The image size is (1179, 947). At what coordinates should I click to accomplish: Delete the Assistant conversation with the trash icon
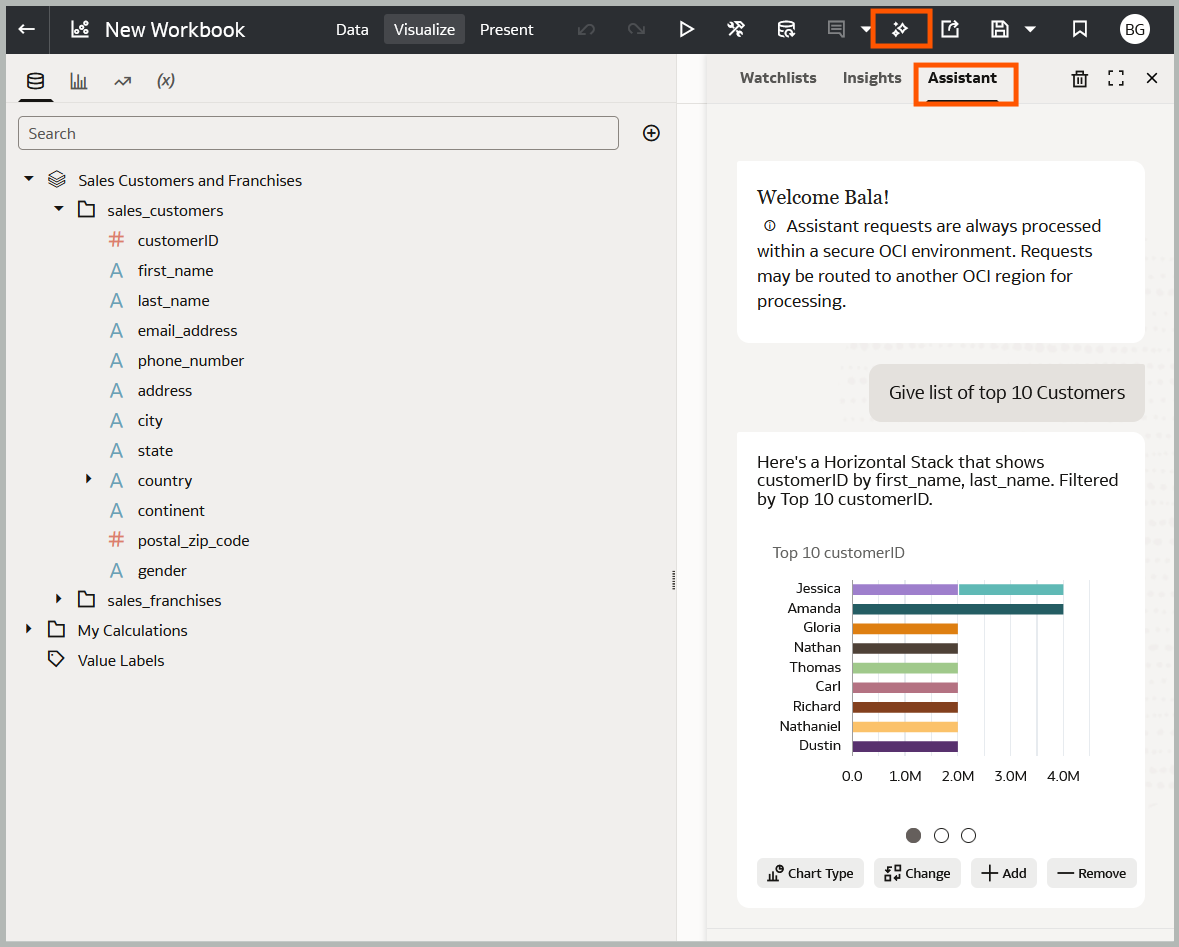pos(1079,78)
